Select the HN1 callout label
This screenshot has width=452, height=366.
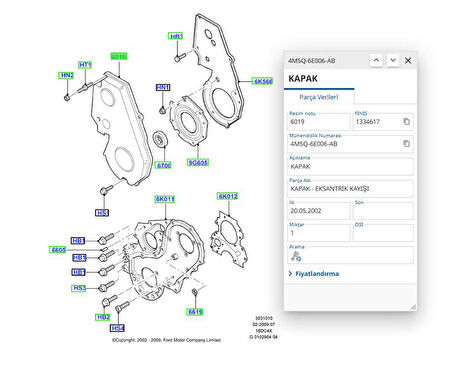coord(163,87)
